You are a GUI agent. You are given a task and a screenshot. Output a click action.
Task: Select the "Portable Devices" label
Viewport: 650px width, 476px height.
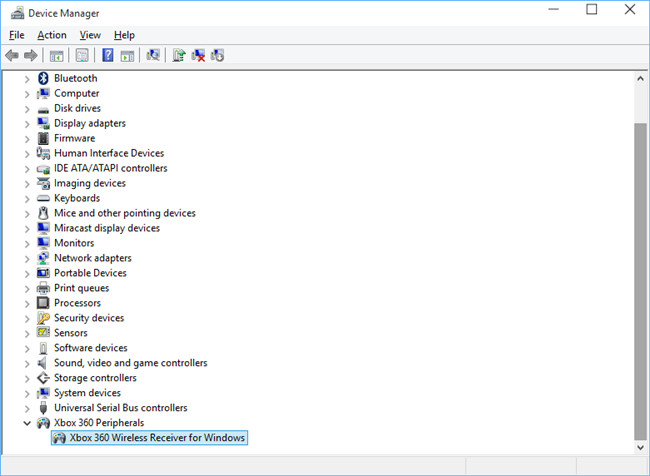coord(90,273)
